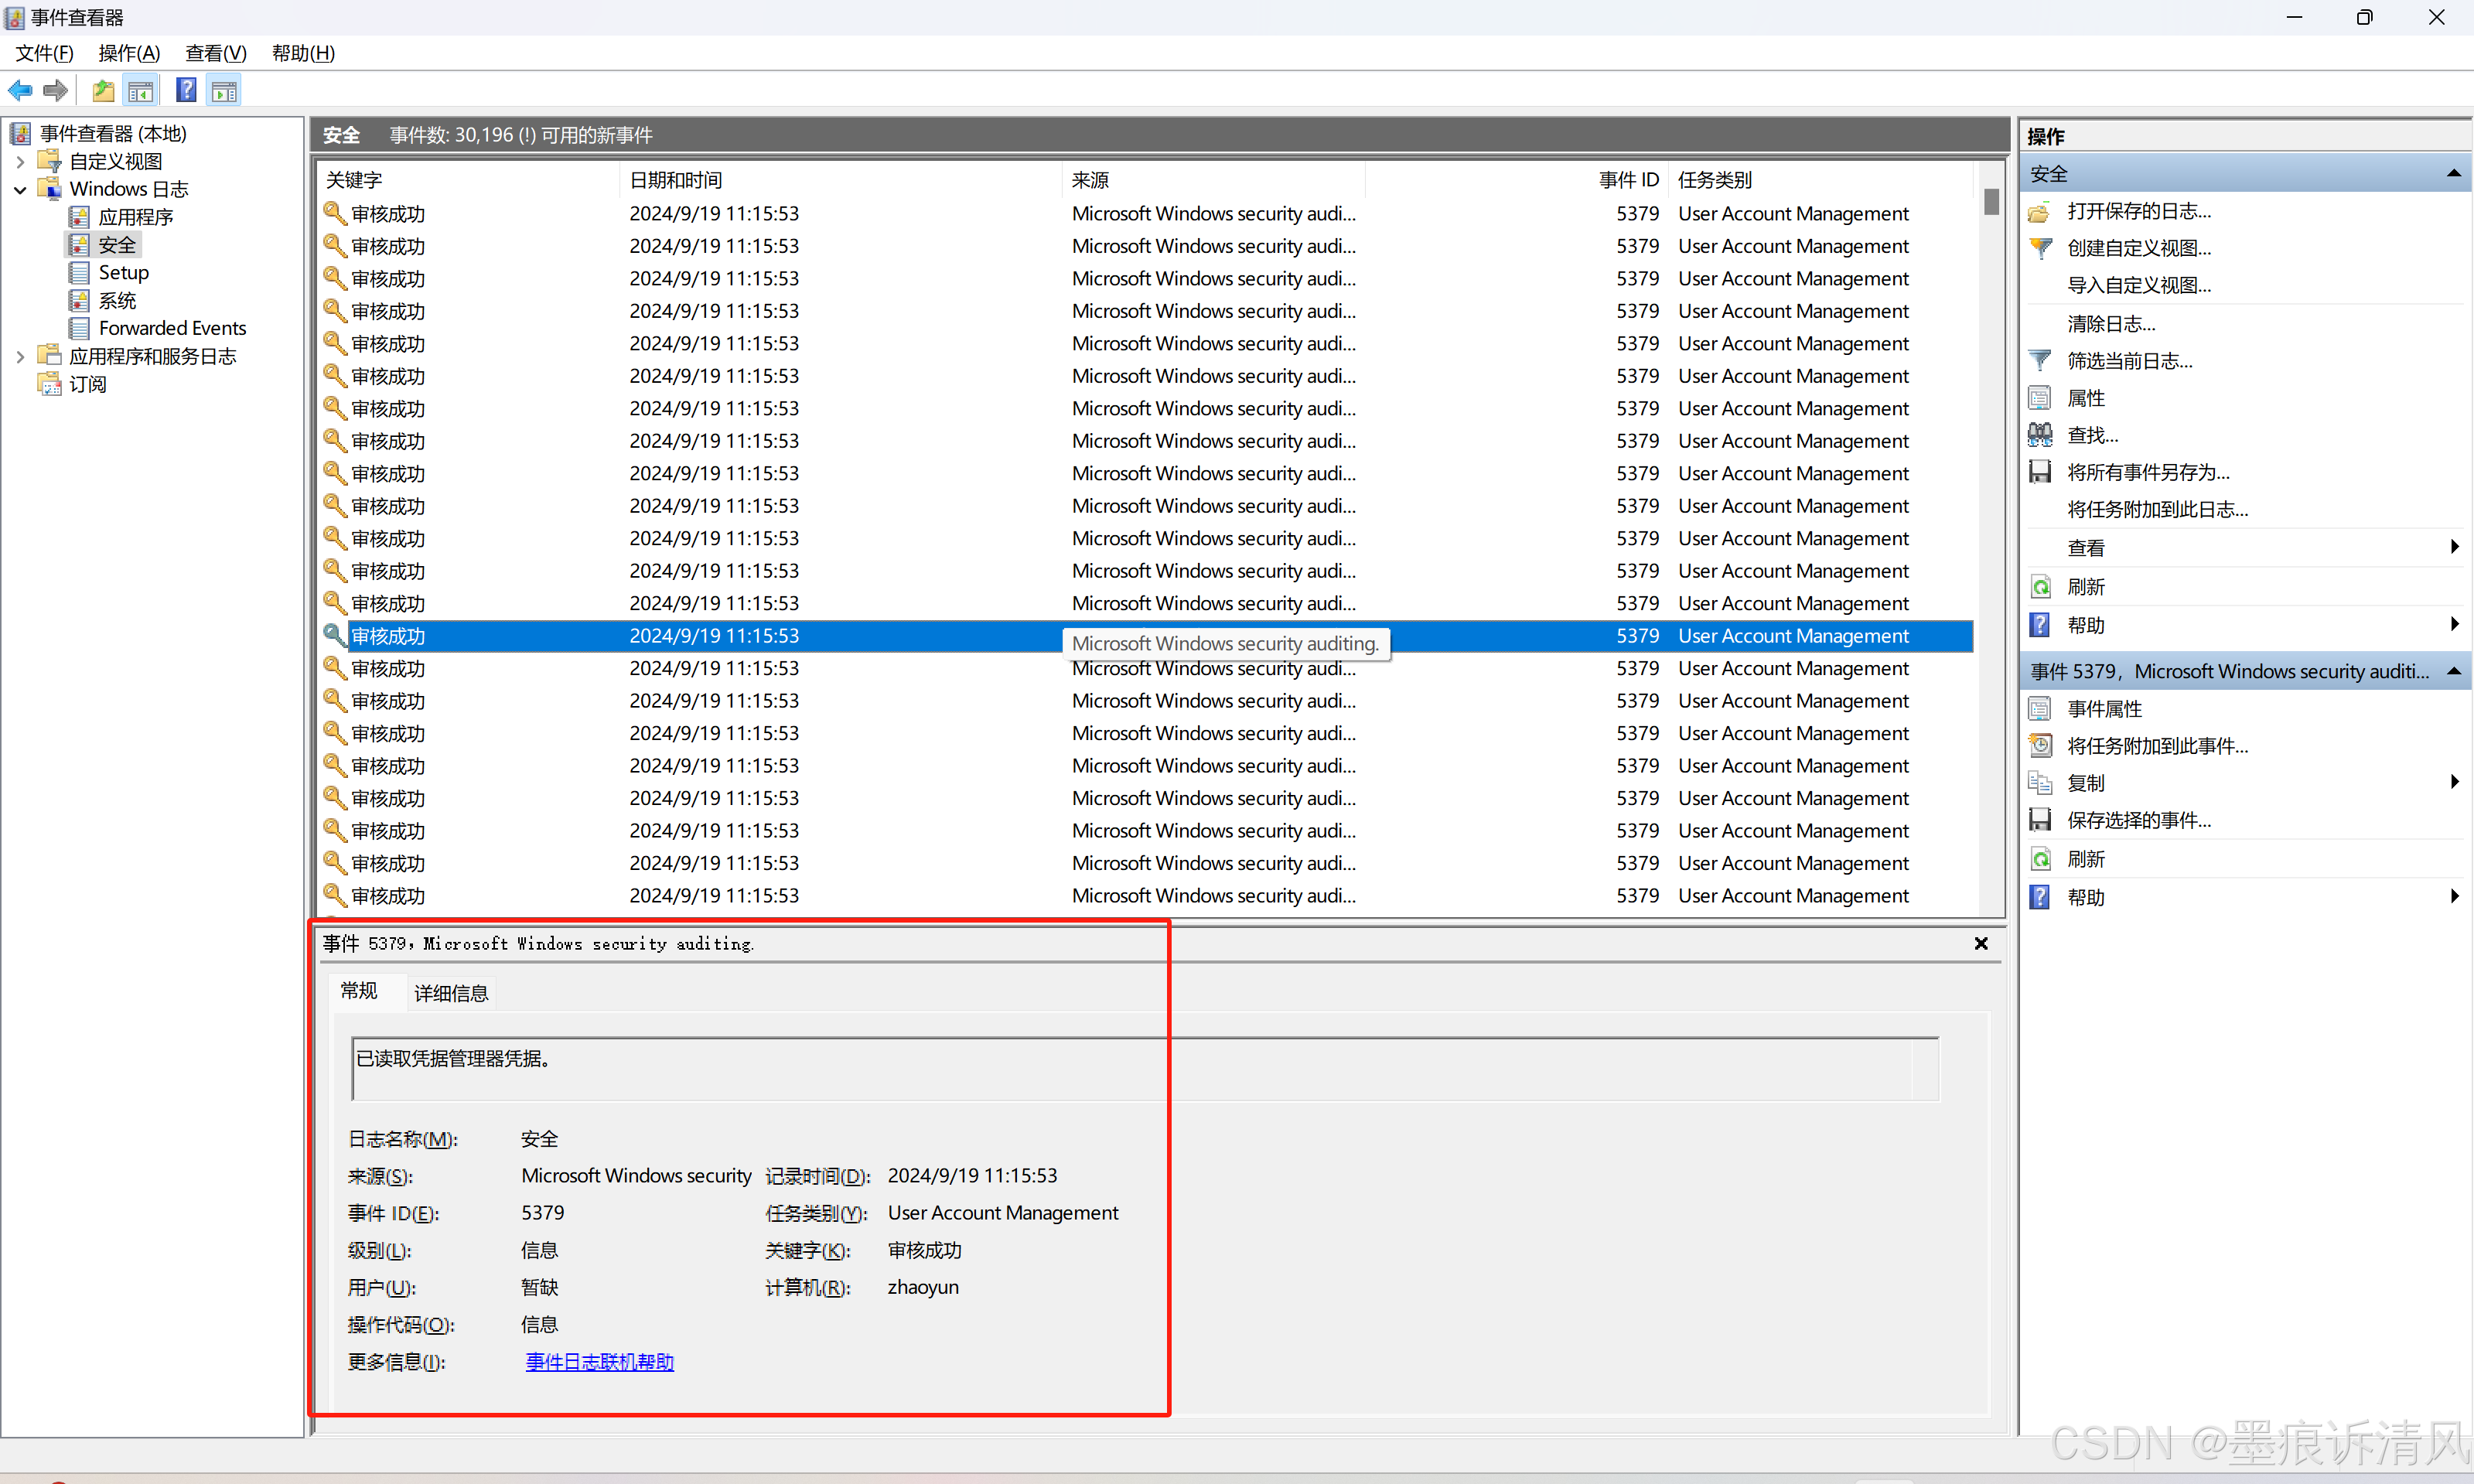Click the blue help question-mark toolbar icon
This screenshot has width=2474, height=1484.
coord(186,91)
